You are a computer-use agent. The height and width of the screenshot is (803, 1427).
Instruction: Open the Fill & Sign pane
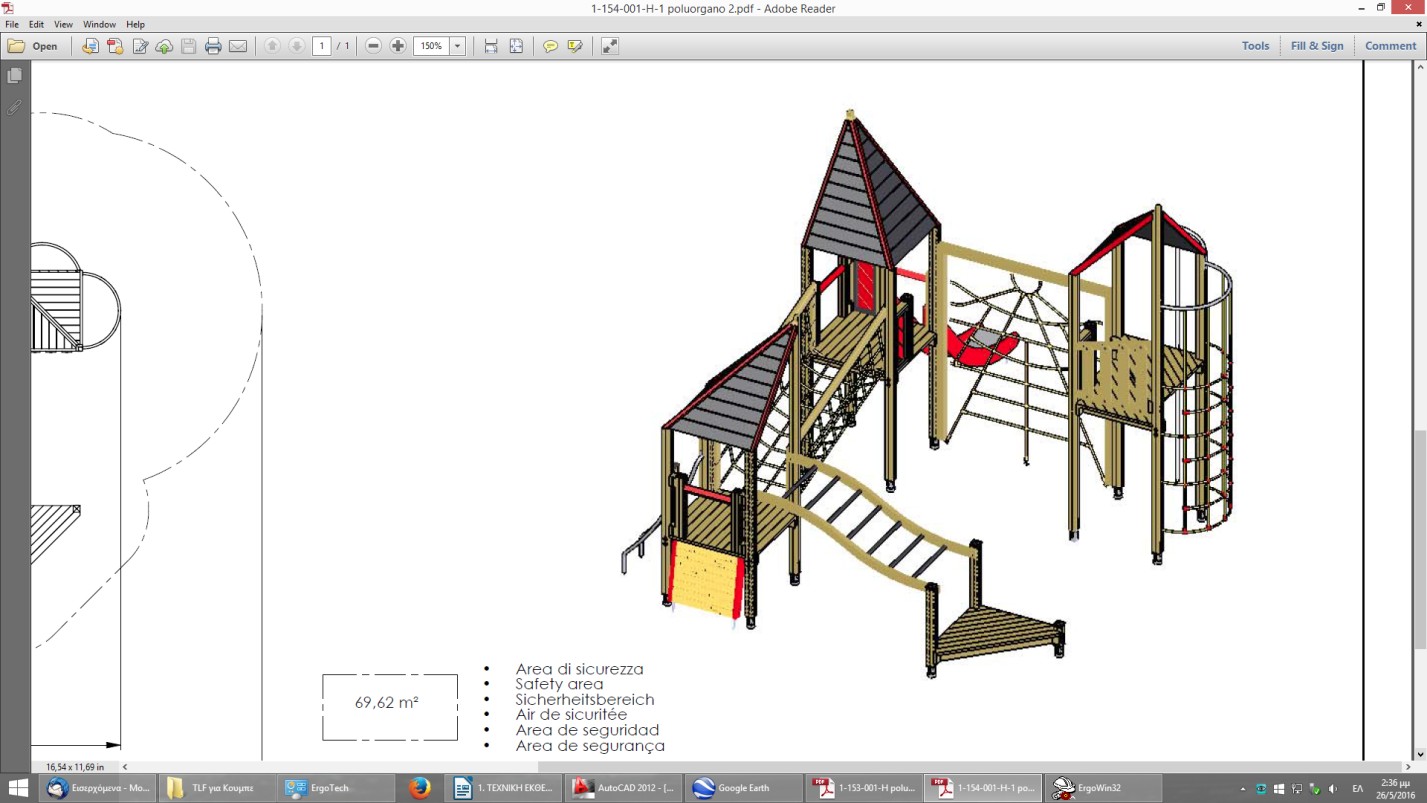[x=1317, y=46]
